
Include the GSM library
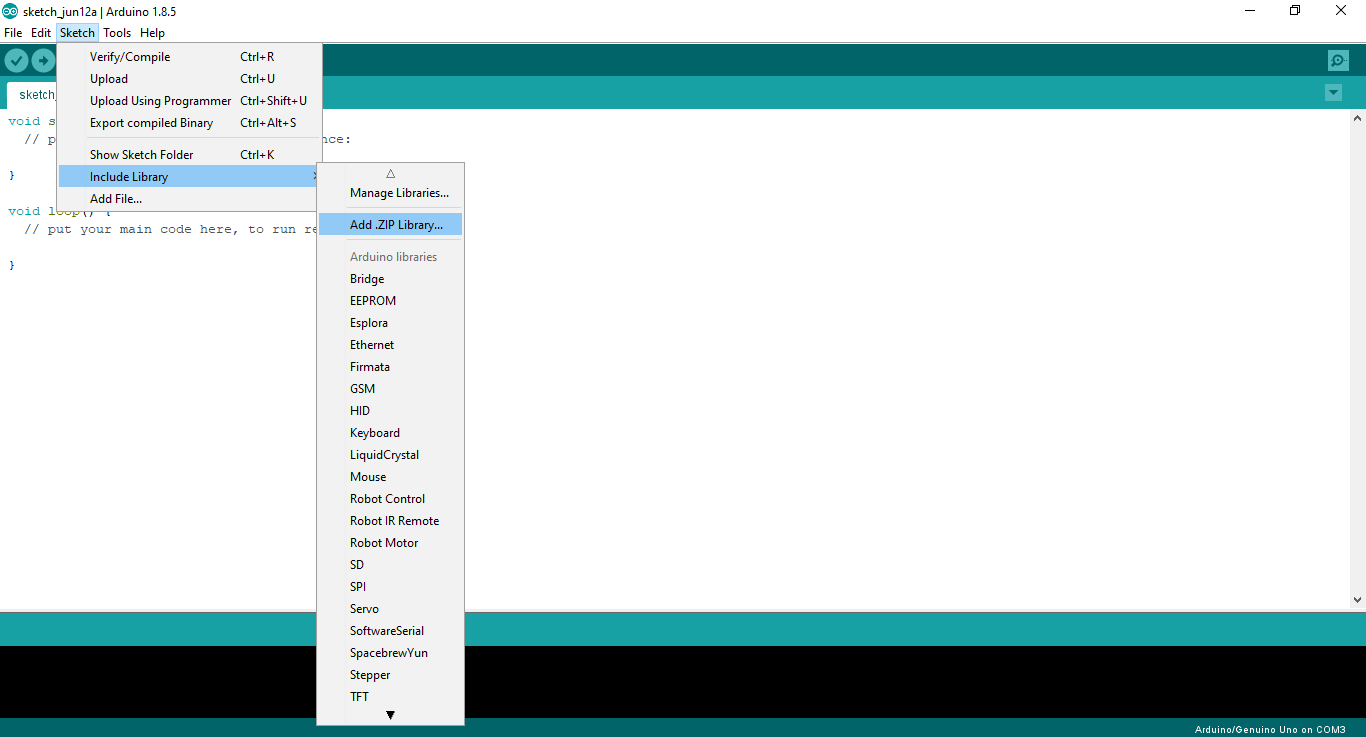pos(390,389)
